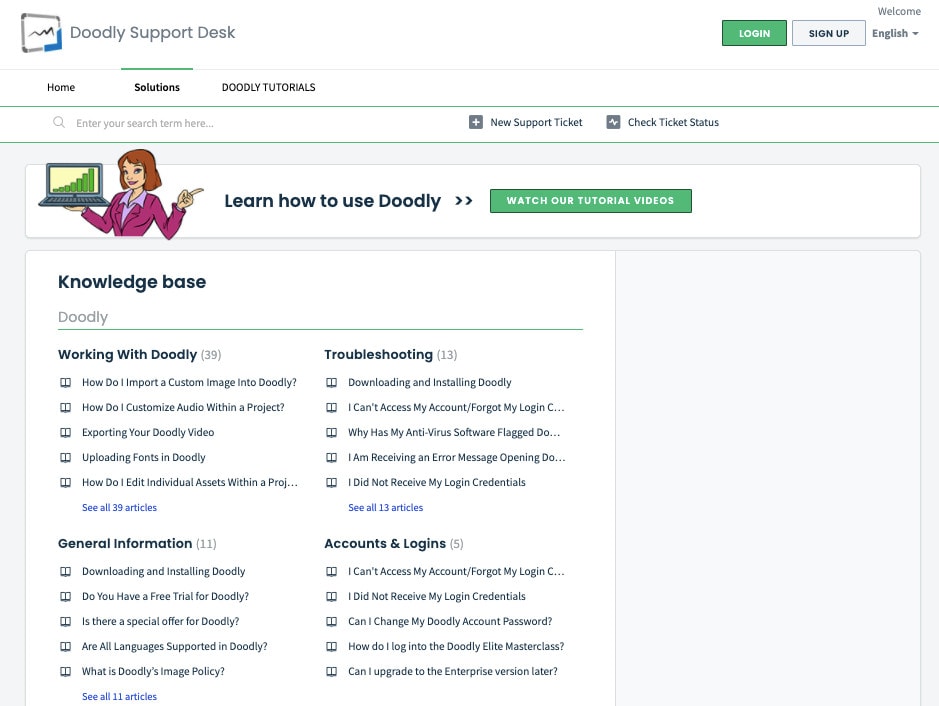939x706 pixels.
Task: Open How Do I Edit Individual Assets article
Action: [190, 483]
